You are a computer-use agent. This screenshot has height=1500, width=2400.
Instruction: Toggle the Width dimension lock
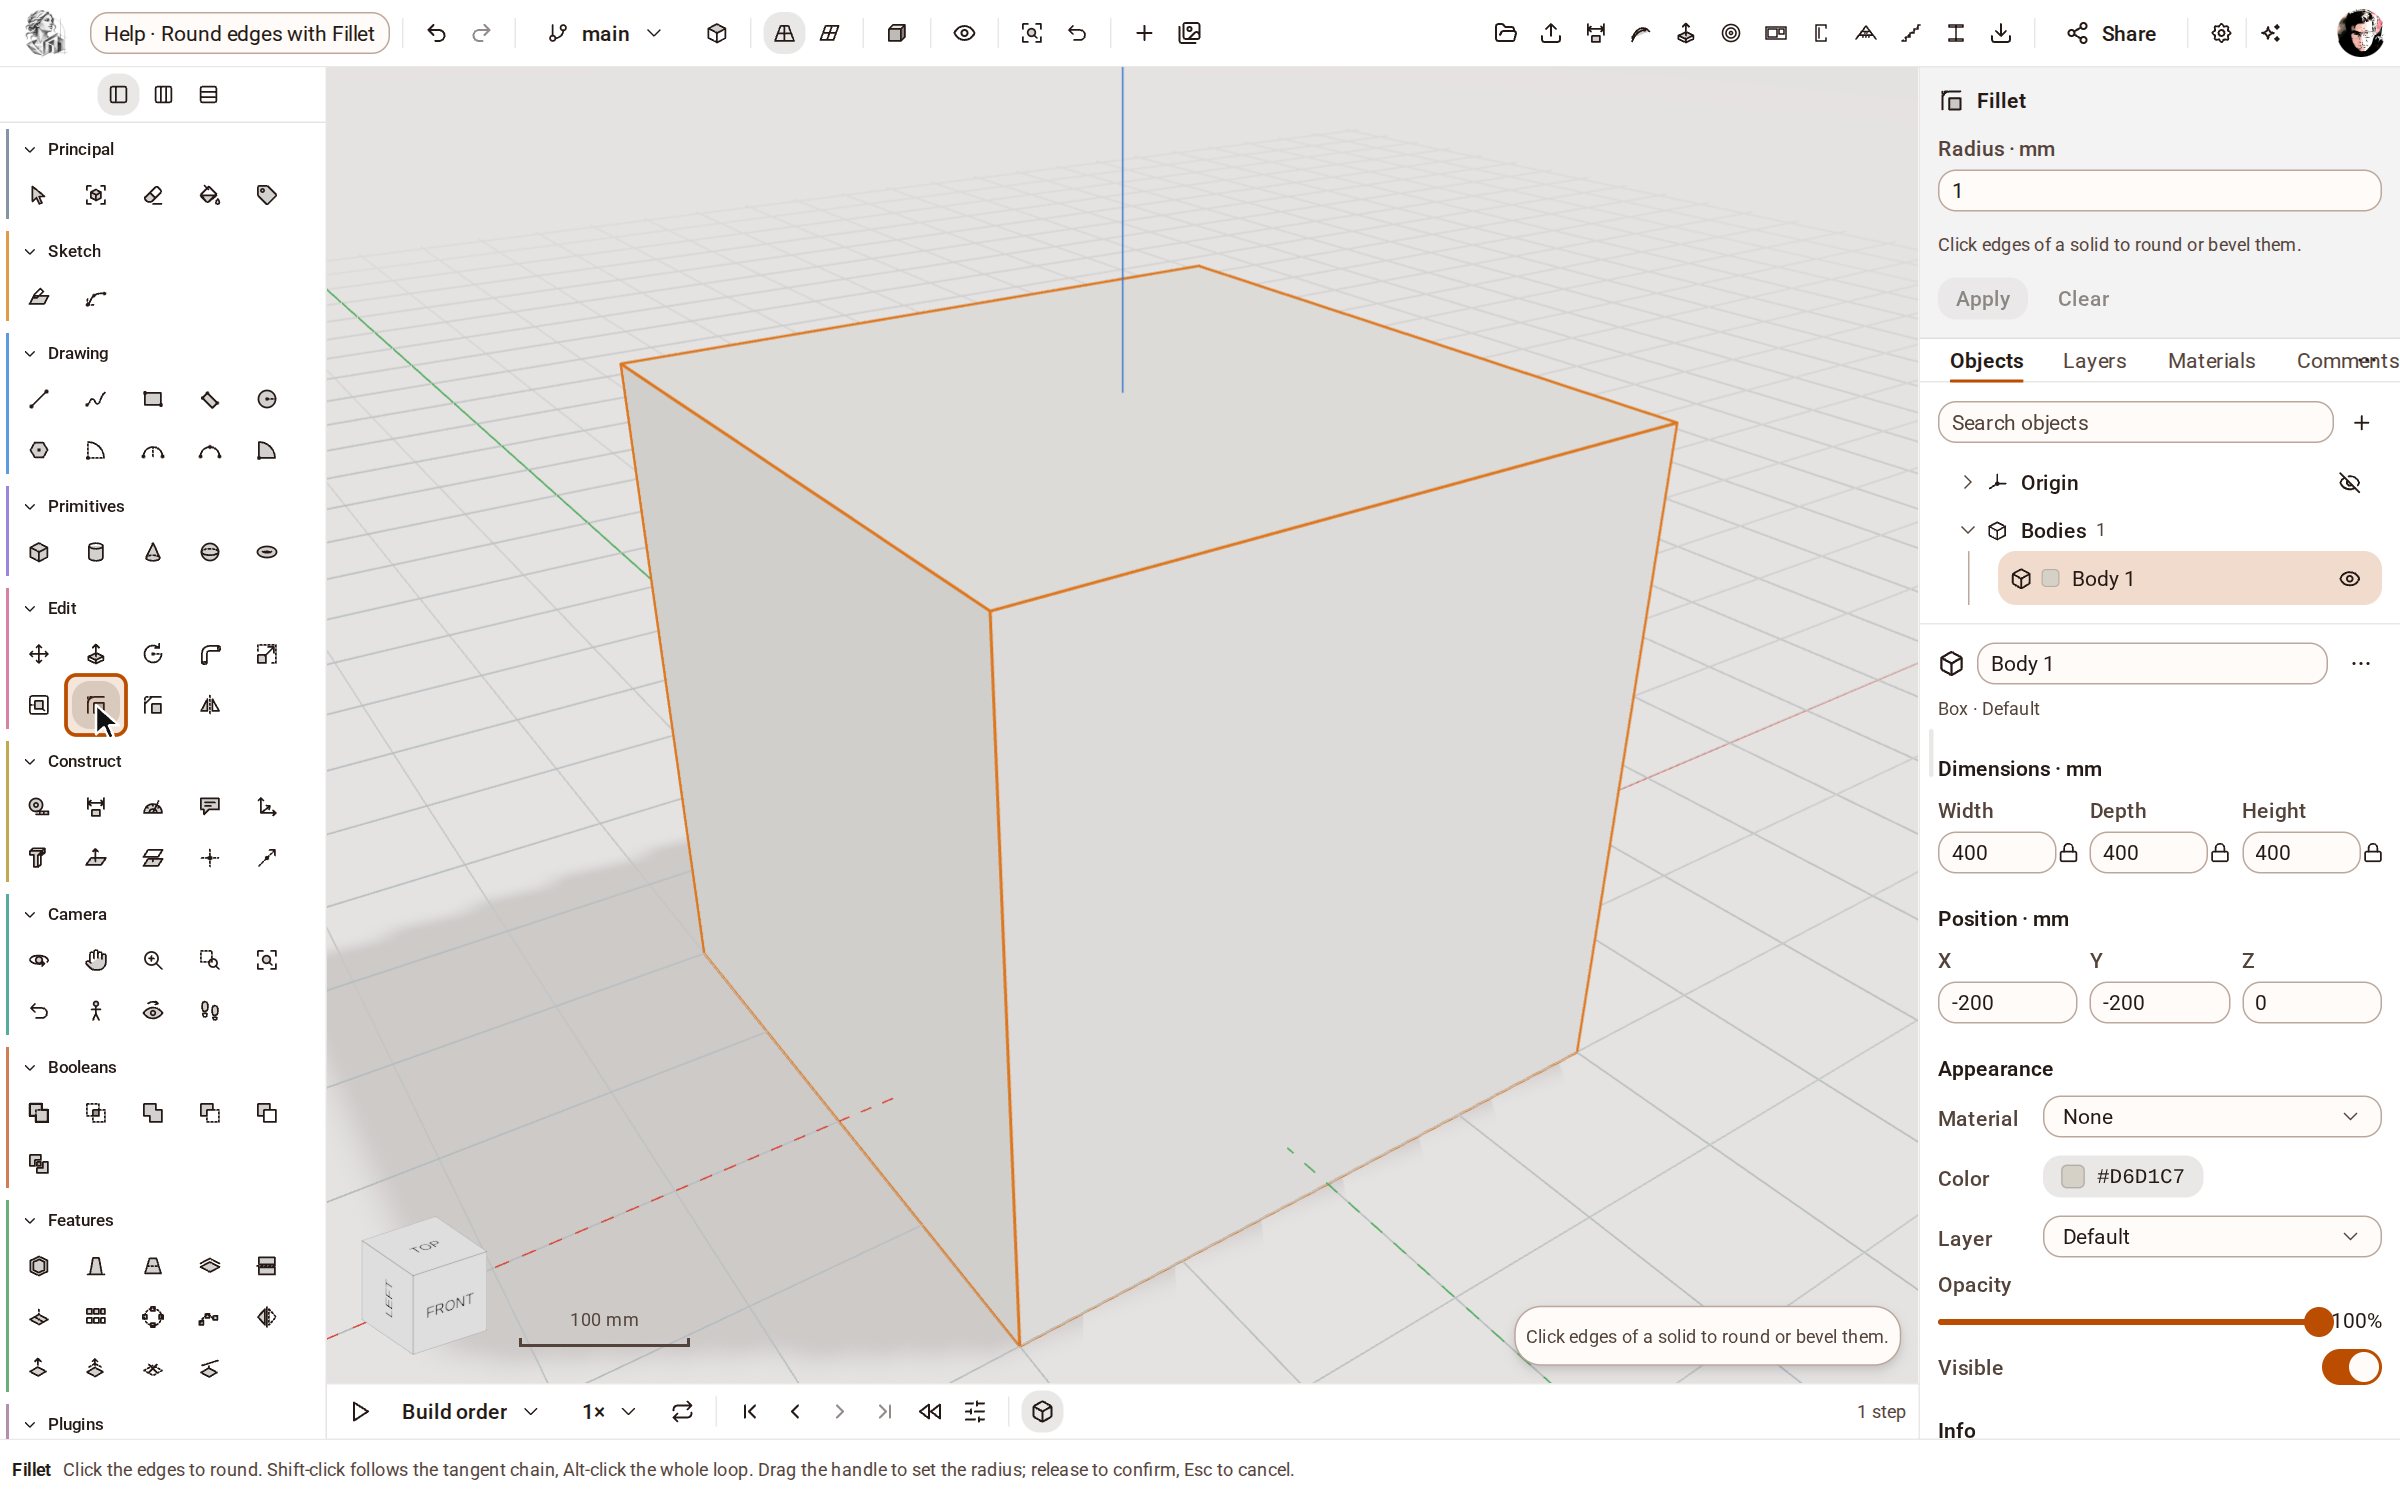click(2068, 853)
